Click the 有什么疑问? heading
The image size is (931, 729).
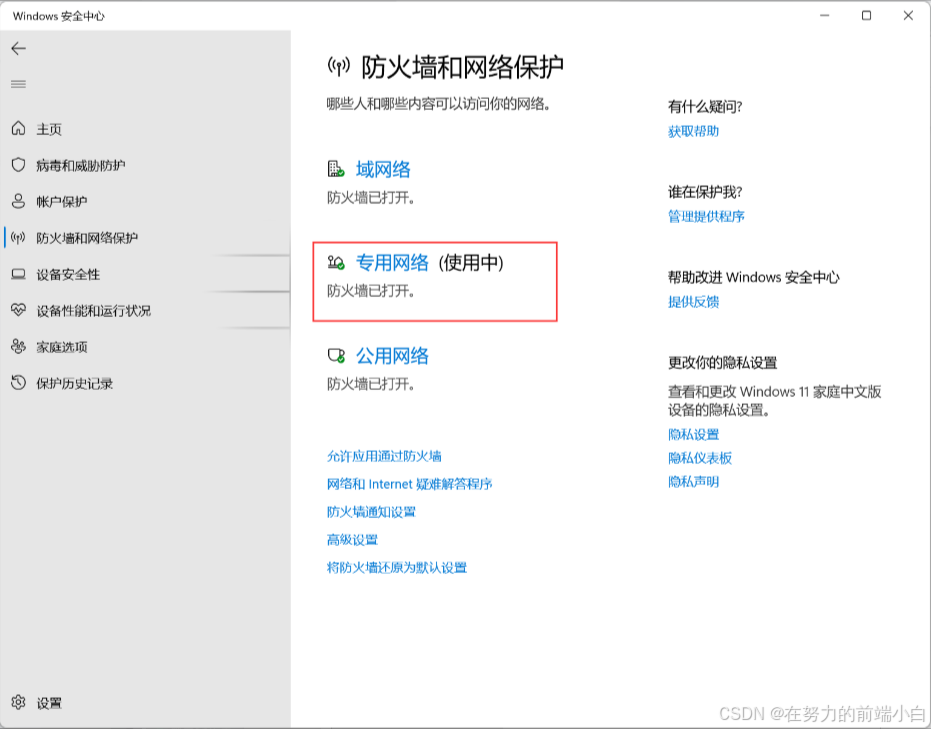(x=705, y=107)
